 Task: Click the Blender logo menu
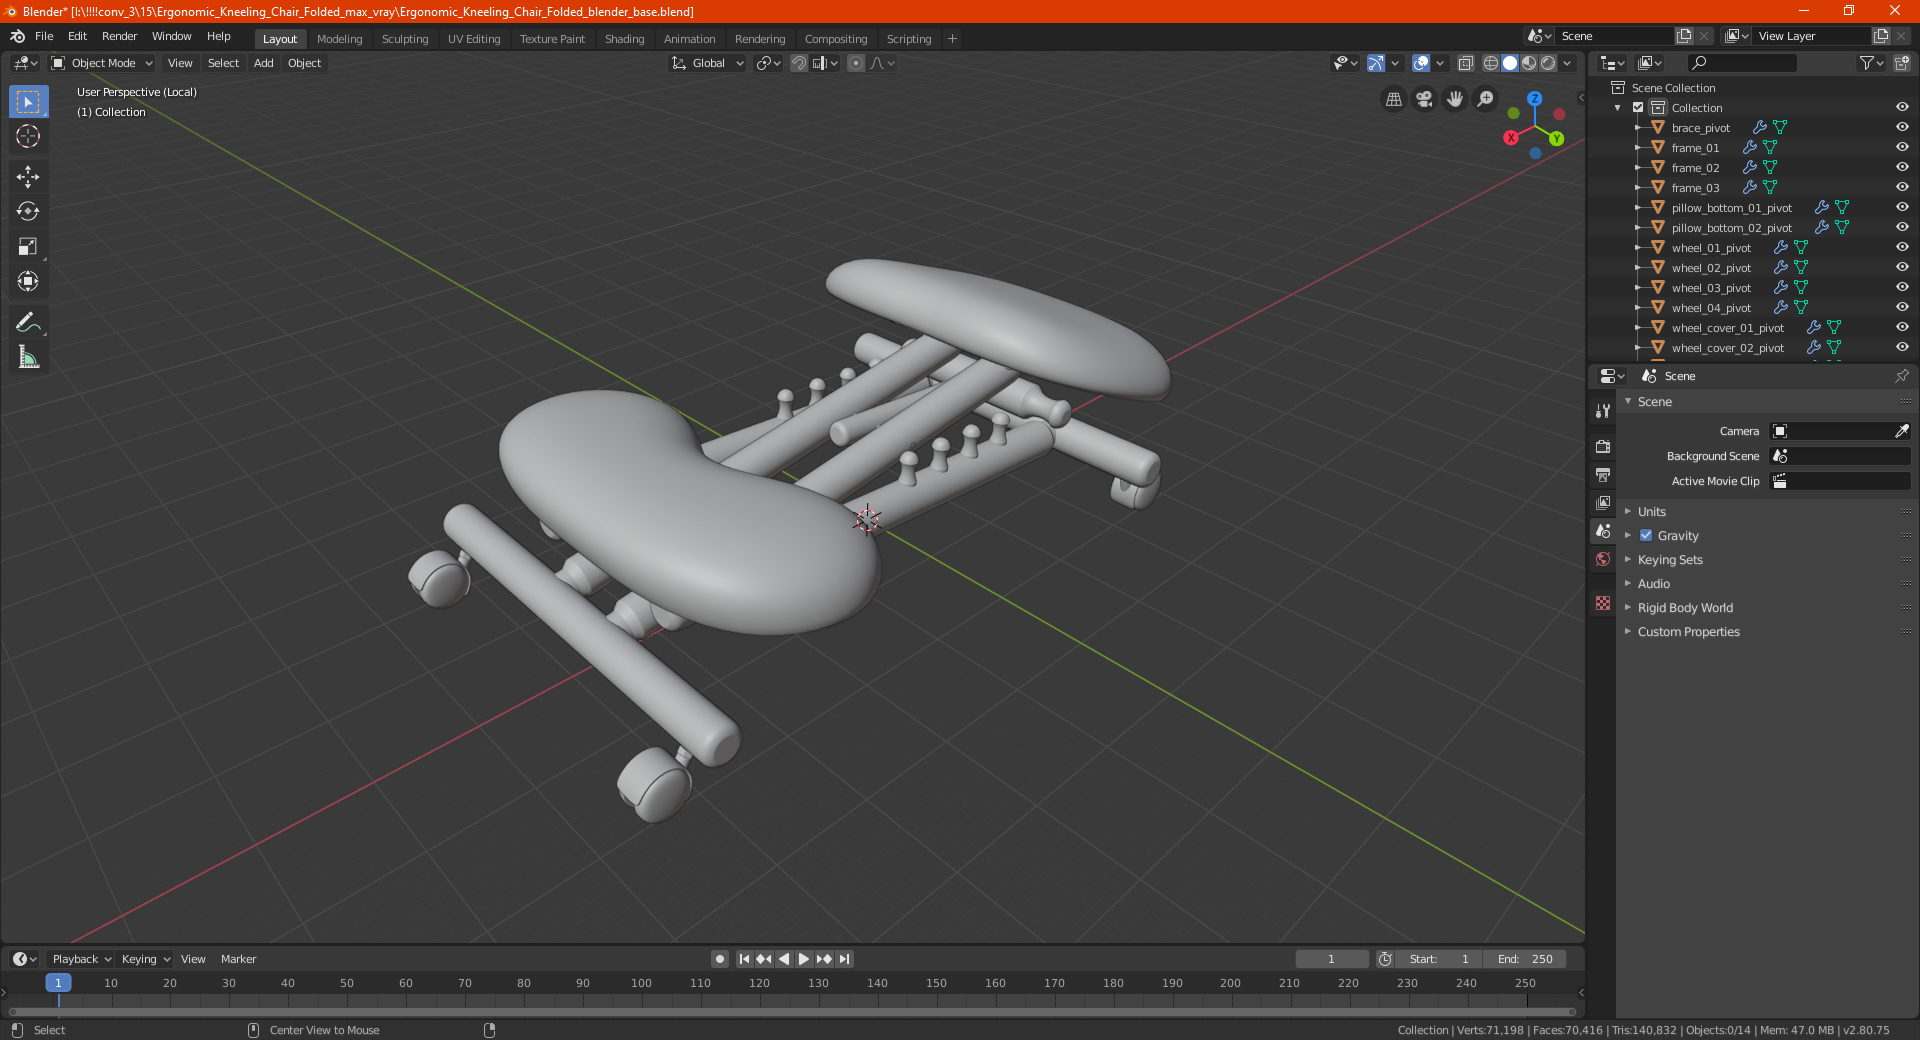coord(17,36)
